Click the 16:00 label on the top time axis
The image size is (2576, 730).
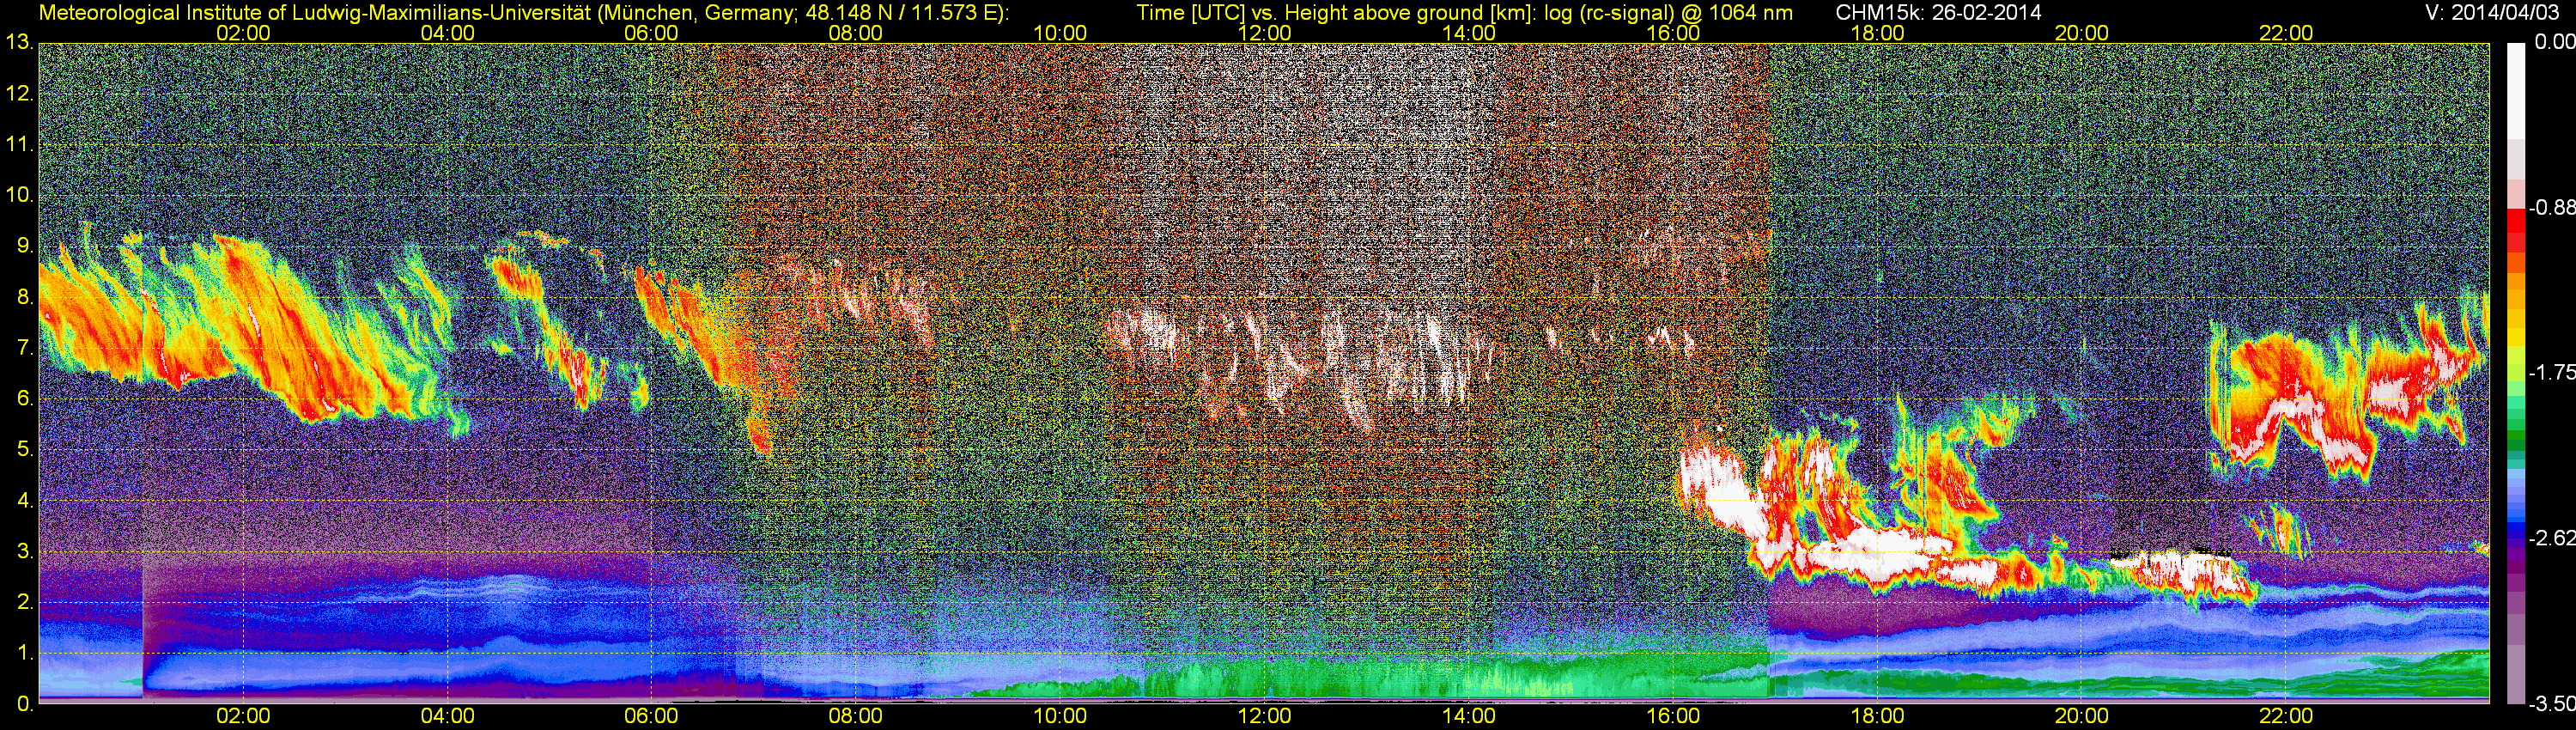[1673, 33]
